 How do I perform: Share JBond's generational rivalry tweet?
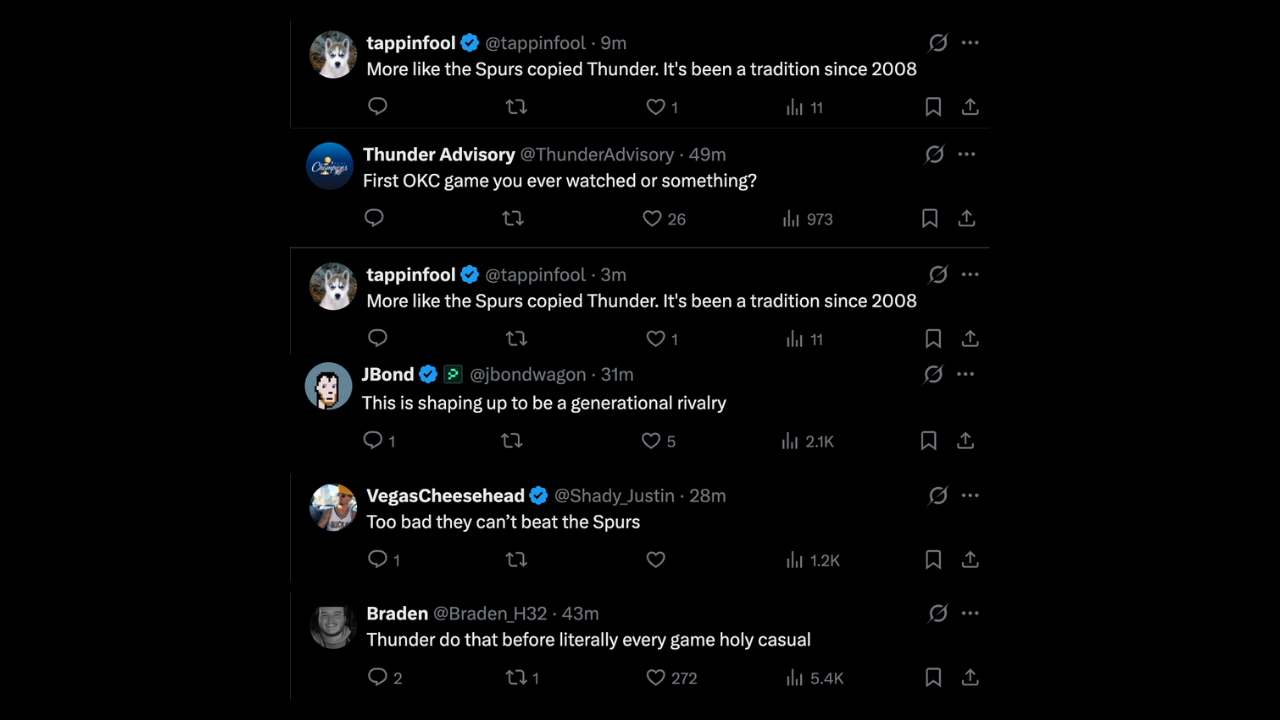click(x=966, y=440)
